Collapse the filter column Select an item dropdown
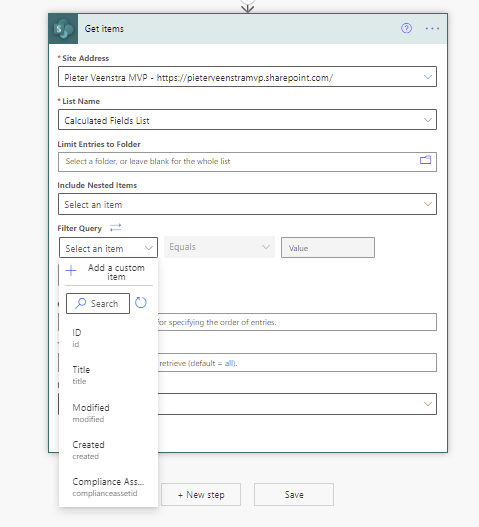This screenshot has width=479, height=527. point(108,248)
